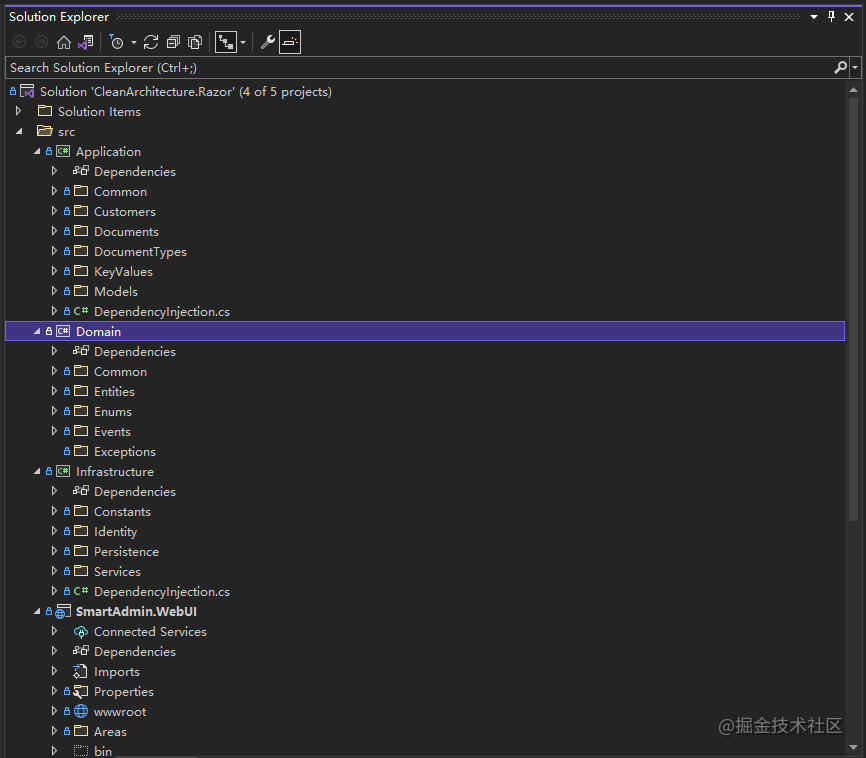Select the SmartAdmin.WebUI project
Screen dimensions: 866x758
pyautogui.click(x=129, y=611)
